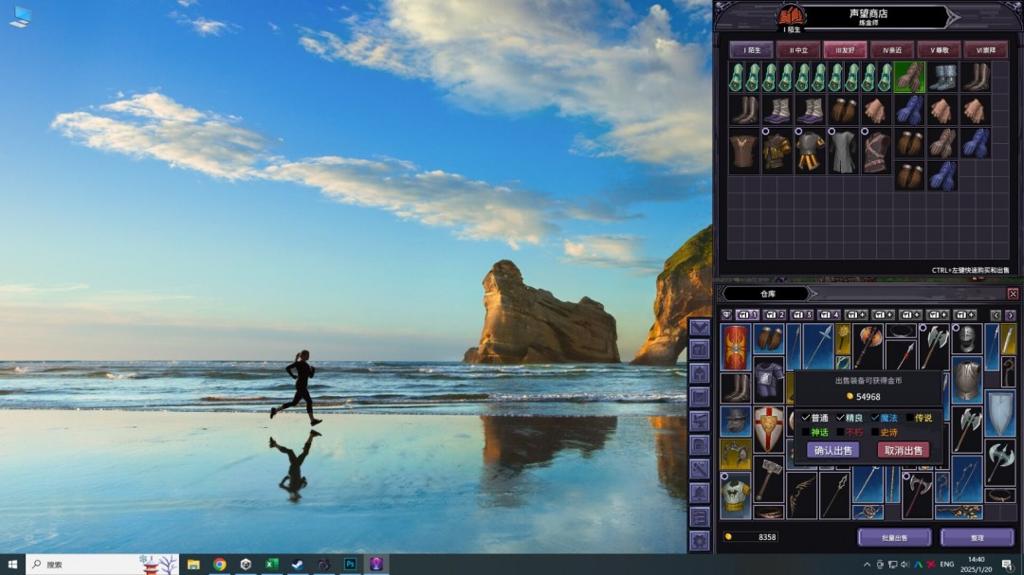The image size is (1024, 575).
Task: Pick the recurve bow in the warehouse
Action: 801,495
